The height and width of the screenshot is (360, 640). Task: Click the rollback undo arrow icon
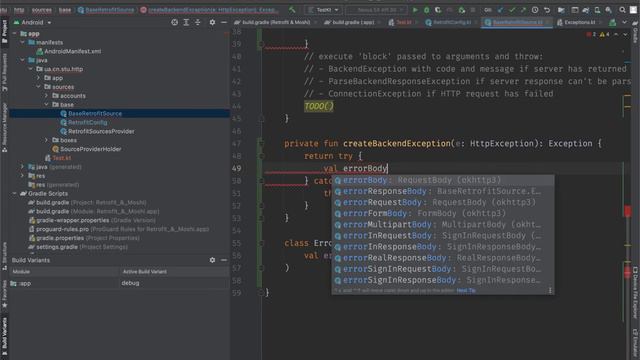(x=547, y=9)
